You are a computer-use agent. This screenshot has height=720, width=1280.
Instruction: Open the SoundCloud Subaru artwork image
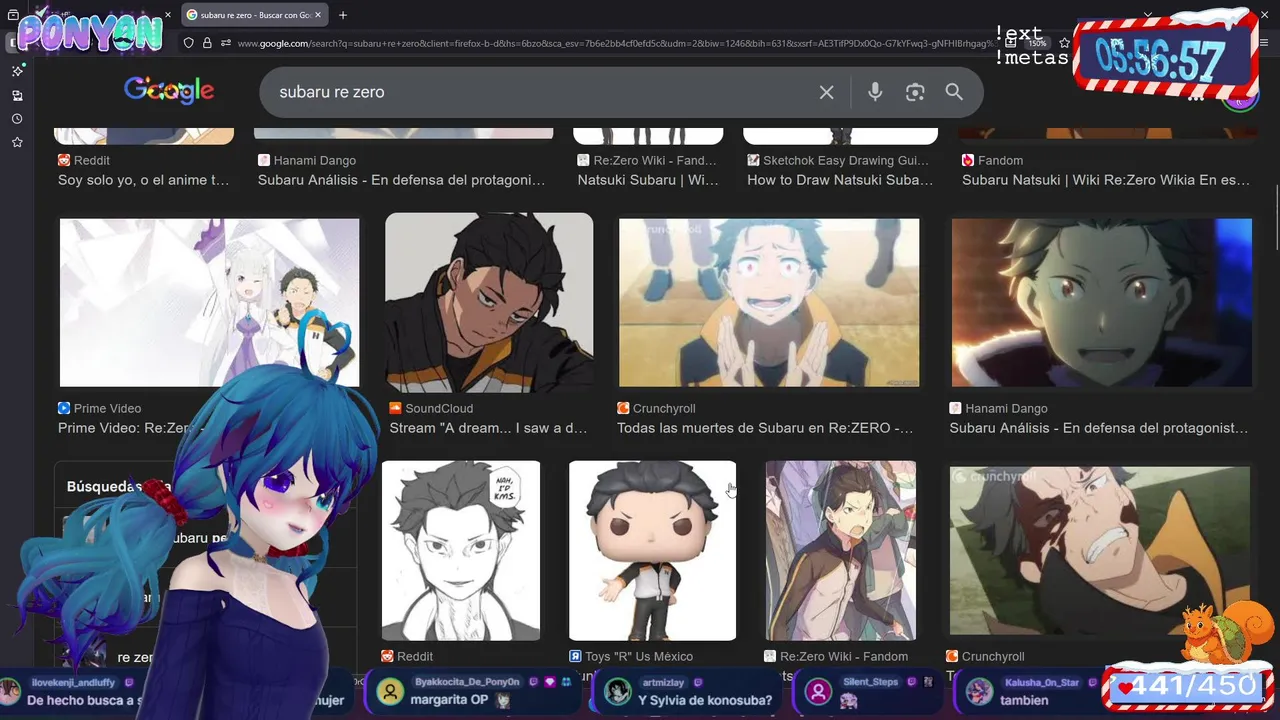489,302
